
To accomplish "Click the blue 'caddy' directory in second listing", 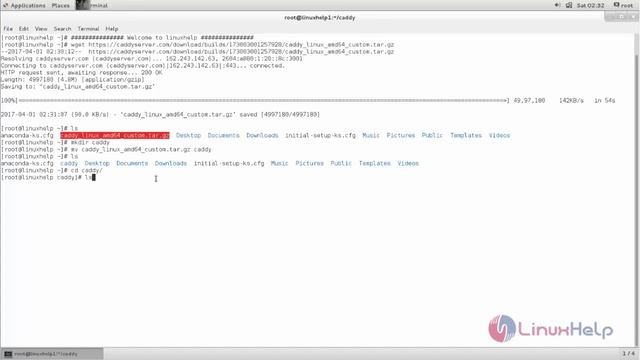I will point(69,163).
